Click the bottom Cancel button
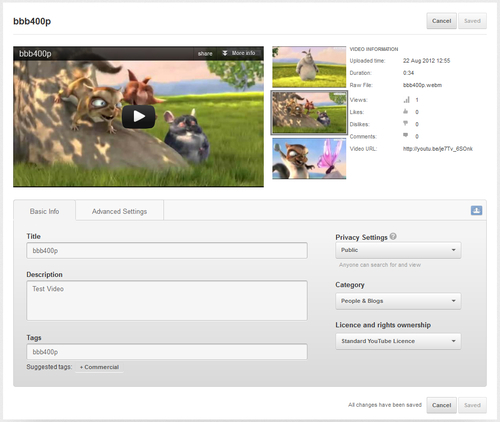The width and height of the screenshot is (500, 422). pyautogui.click(x=441, y=405)
